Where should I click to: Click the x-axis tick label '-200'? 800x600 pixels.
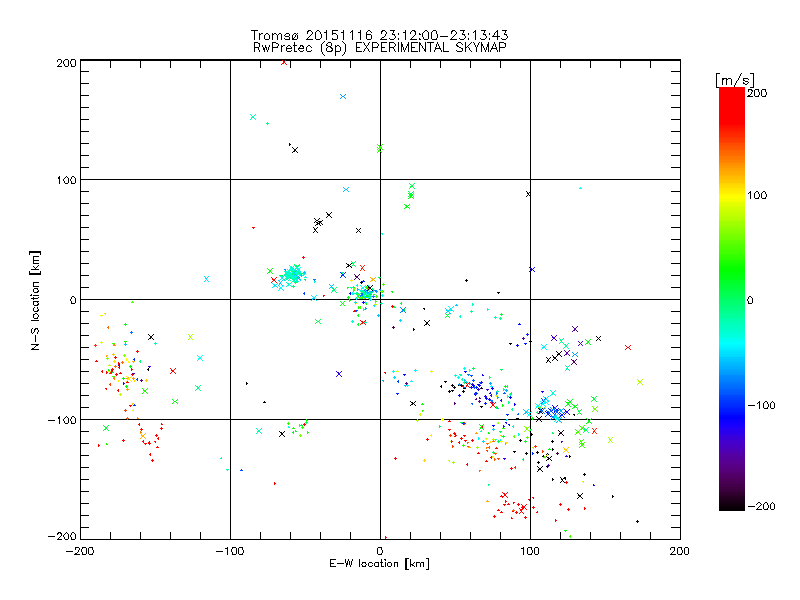[80, 551]
